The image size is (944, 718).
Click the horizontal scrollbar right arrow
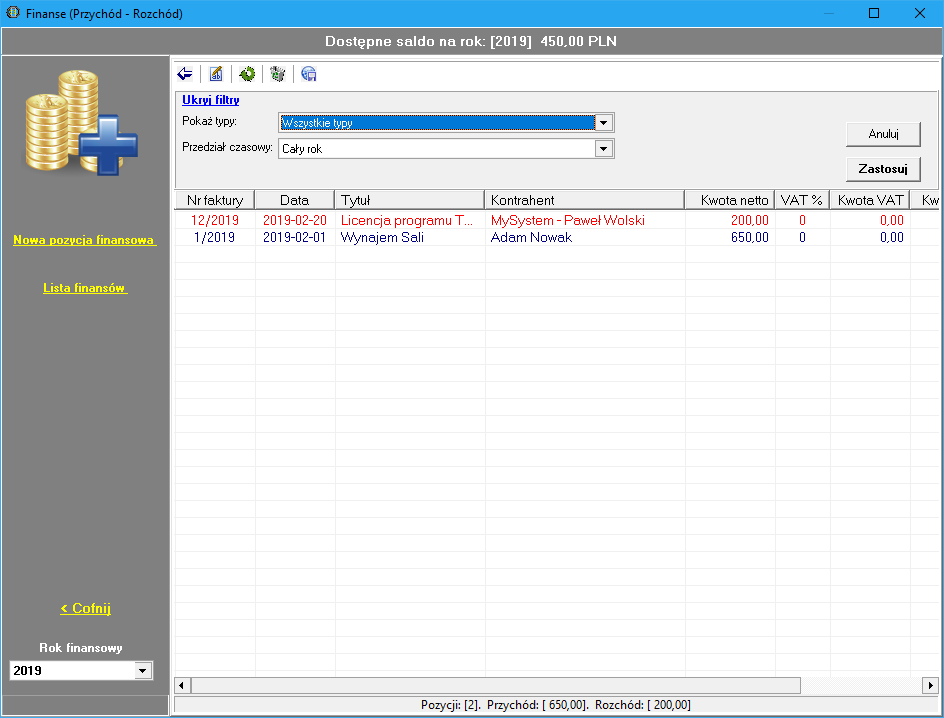931,685
